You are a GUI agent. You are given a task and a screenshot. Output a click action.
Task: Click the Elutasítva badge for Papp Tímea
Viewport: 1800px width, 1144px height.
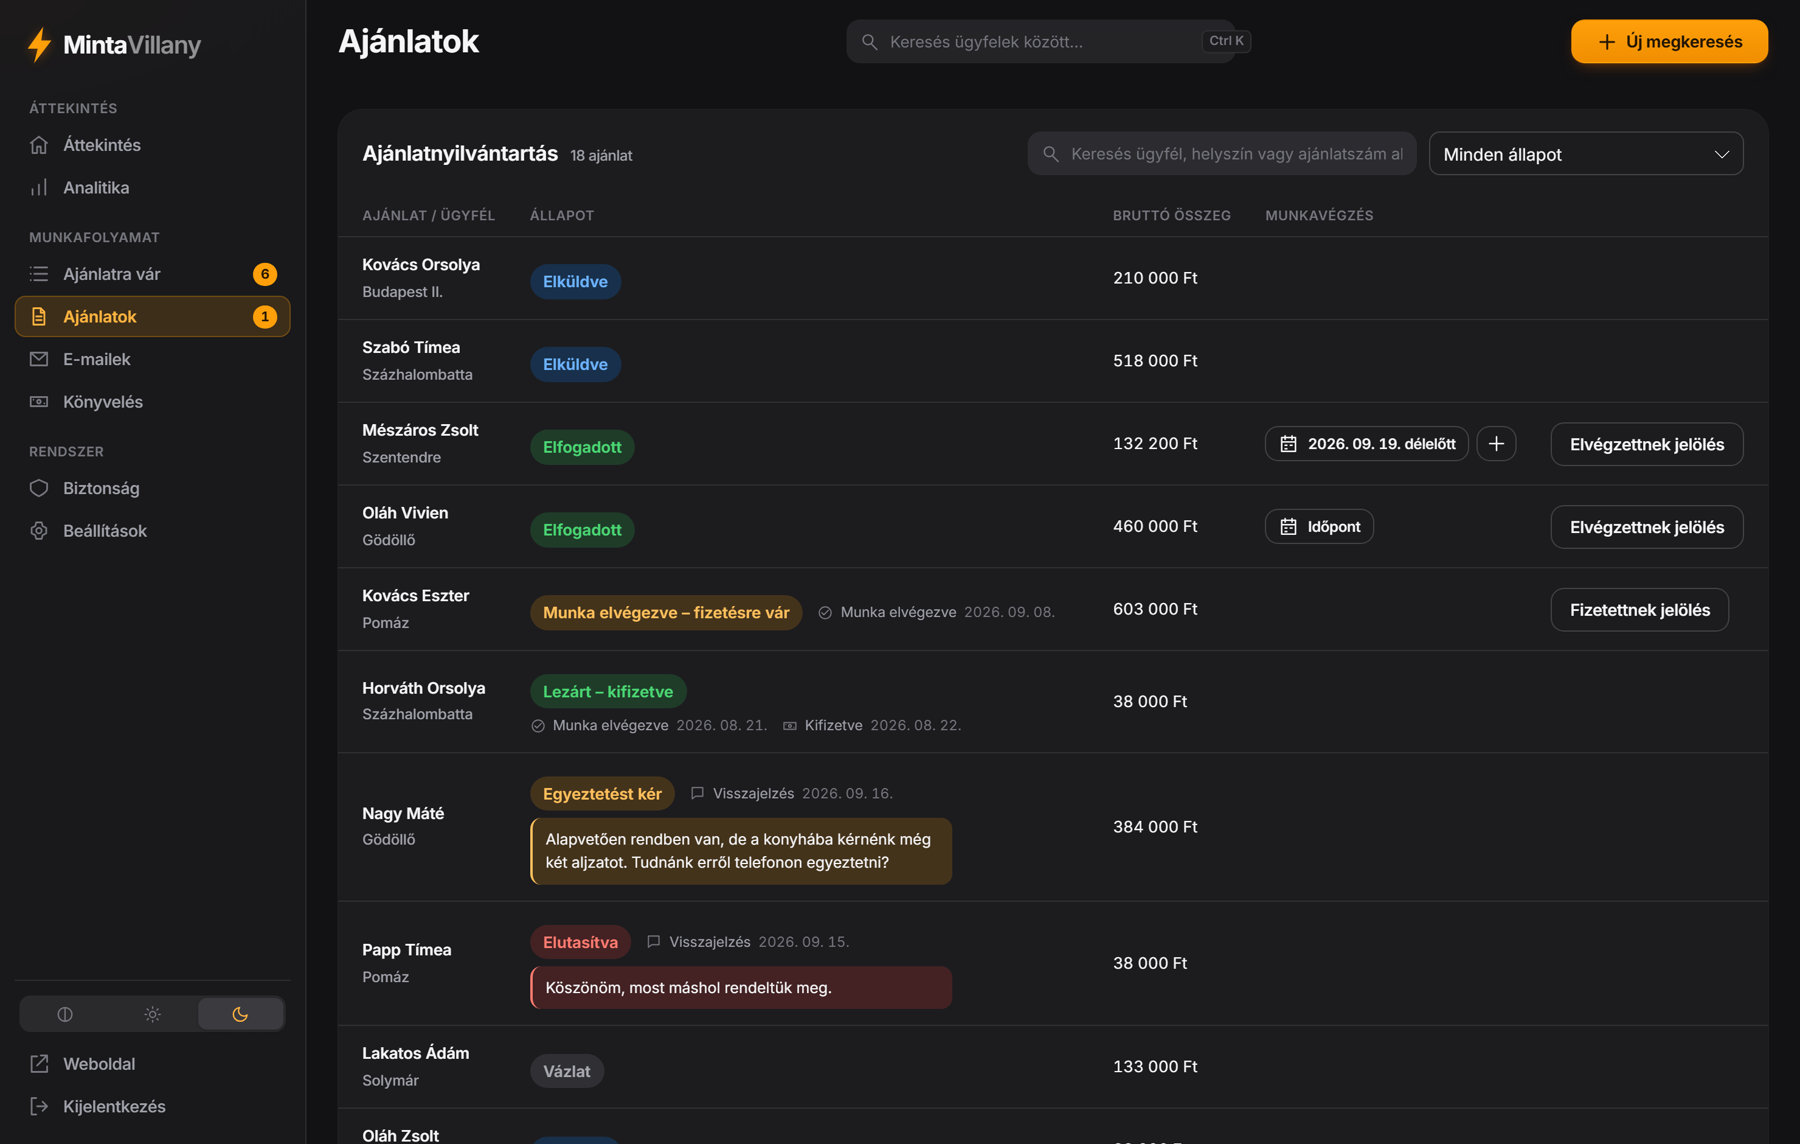580,942
